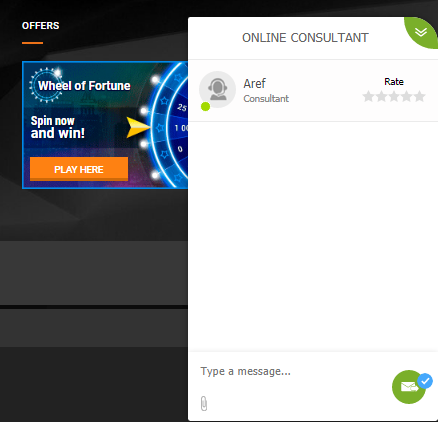Rate the consultant three stars

(394, 96)
